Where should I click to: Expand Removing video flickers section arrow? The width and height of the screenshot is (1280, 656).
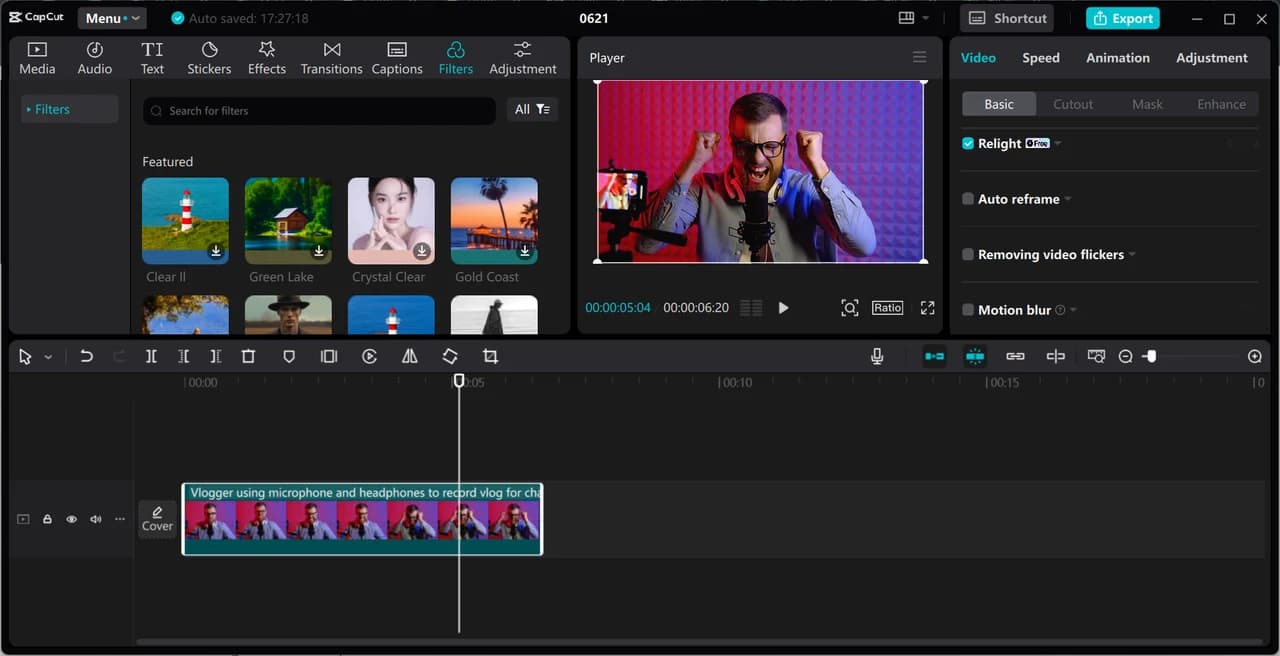pyautogui.click(x=1132, y=255)
